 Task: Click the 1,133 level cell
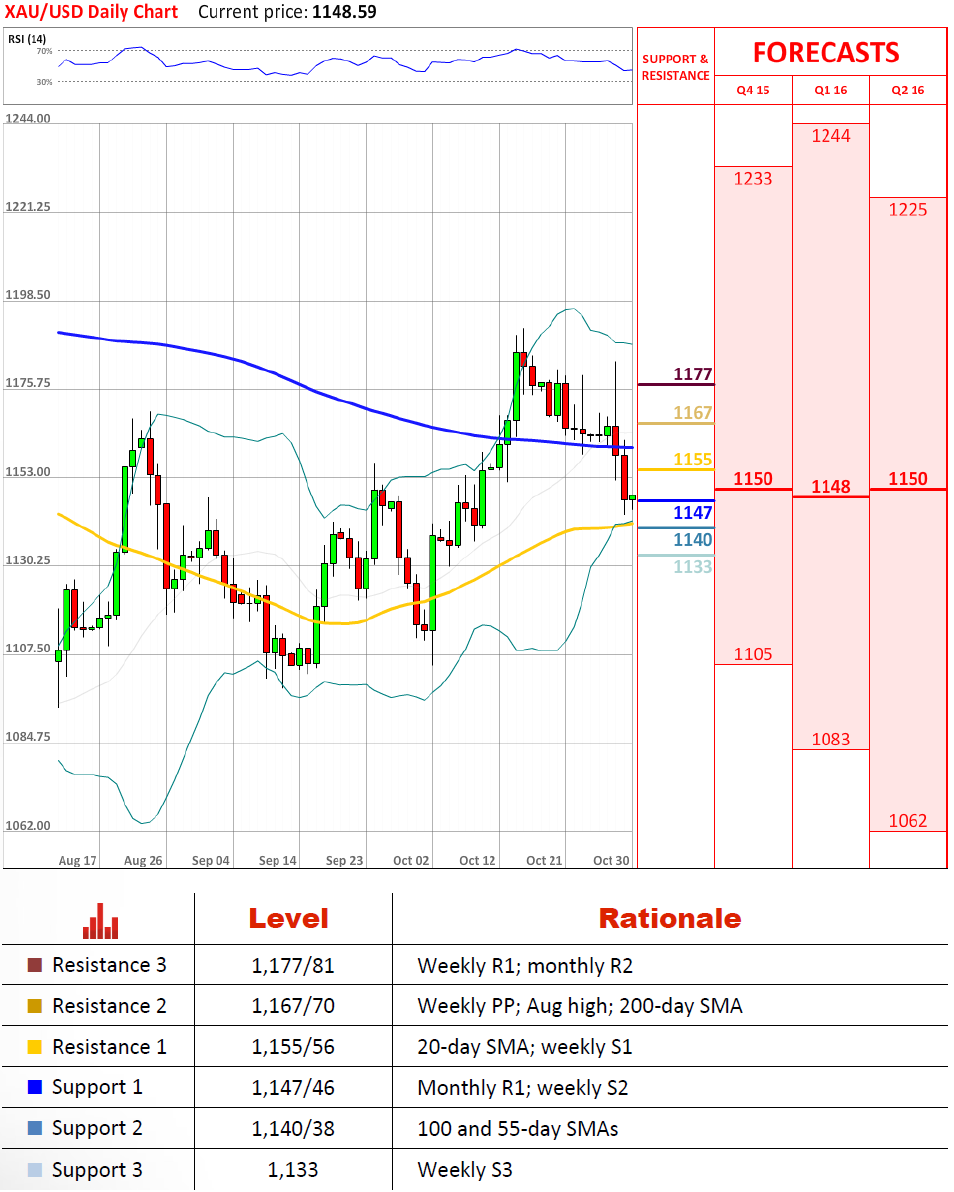click(293, 1170)
